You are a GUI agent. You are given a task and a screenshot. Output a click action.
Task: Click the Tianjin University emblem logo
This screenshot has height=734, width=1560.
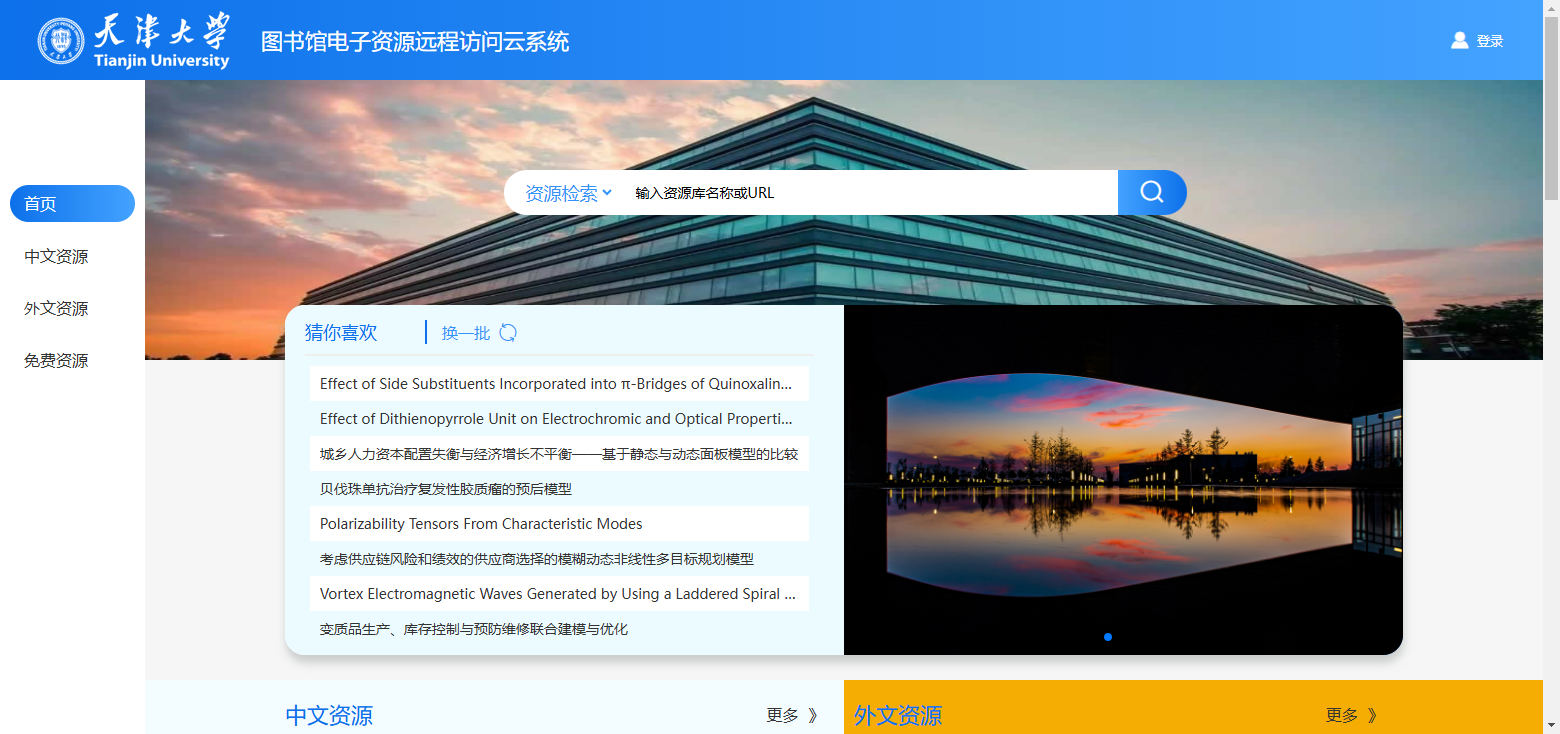[x=62, y=39]
